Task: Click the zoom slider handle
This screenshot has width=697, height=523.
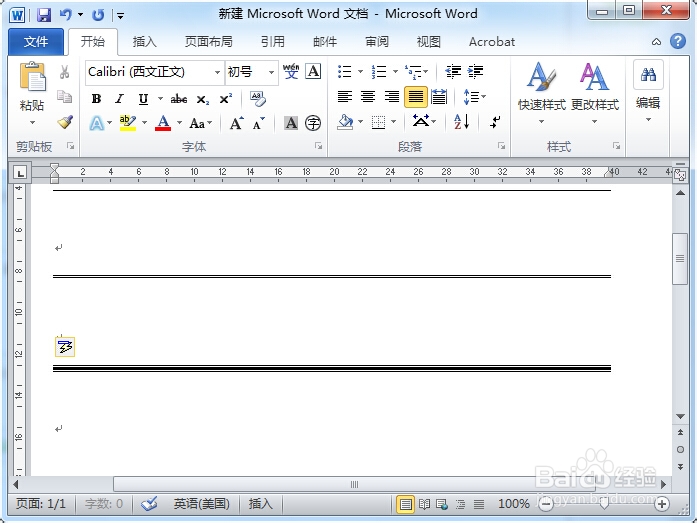Action: click(x=604, y=504)
